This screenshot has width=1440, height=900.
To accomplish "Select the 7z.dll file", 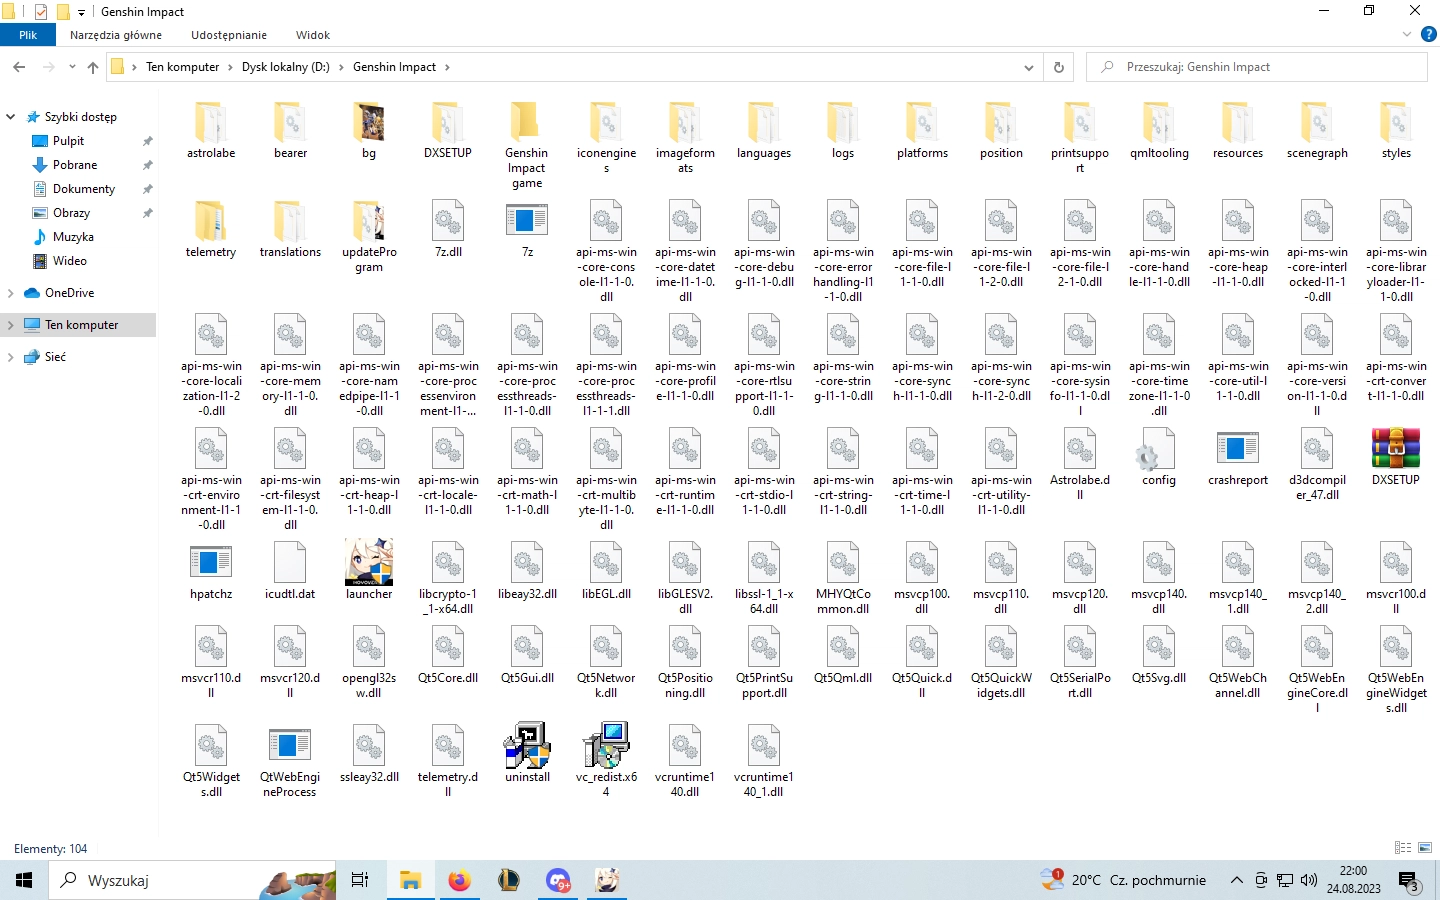I will [x=448, y=229].
